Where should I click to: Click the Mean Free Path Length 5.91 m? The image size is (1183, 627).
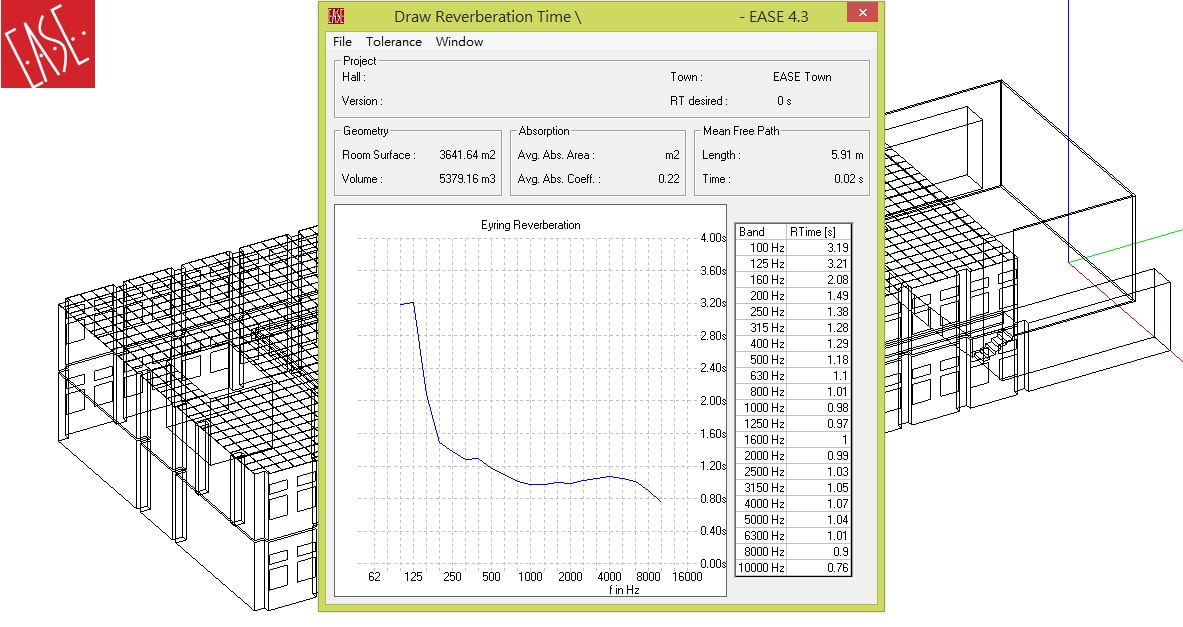tap(847, 155)
